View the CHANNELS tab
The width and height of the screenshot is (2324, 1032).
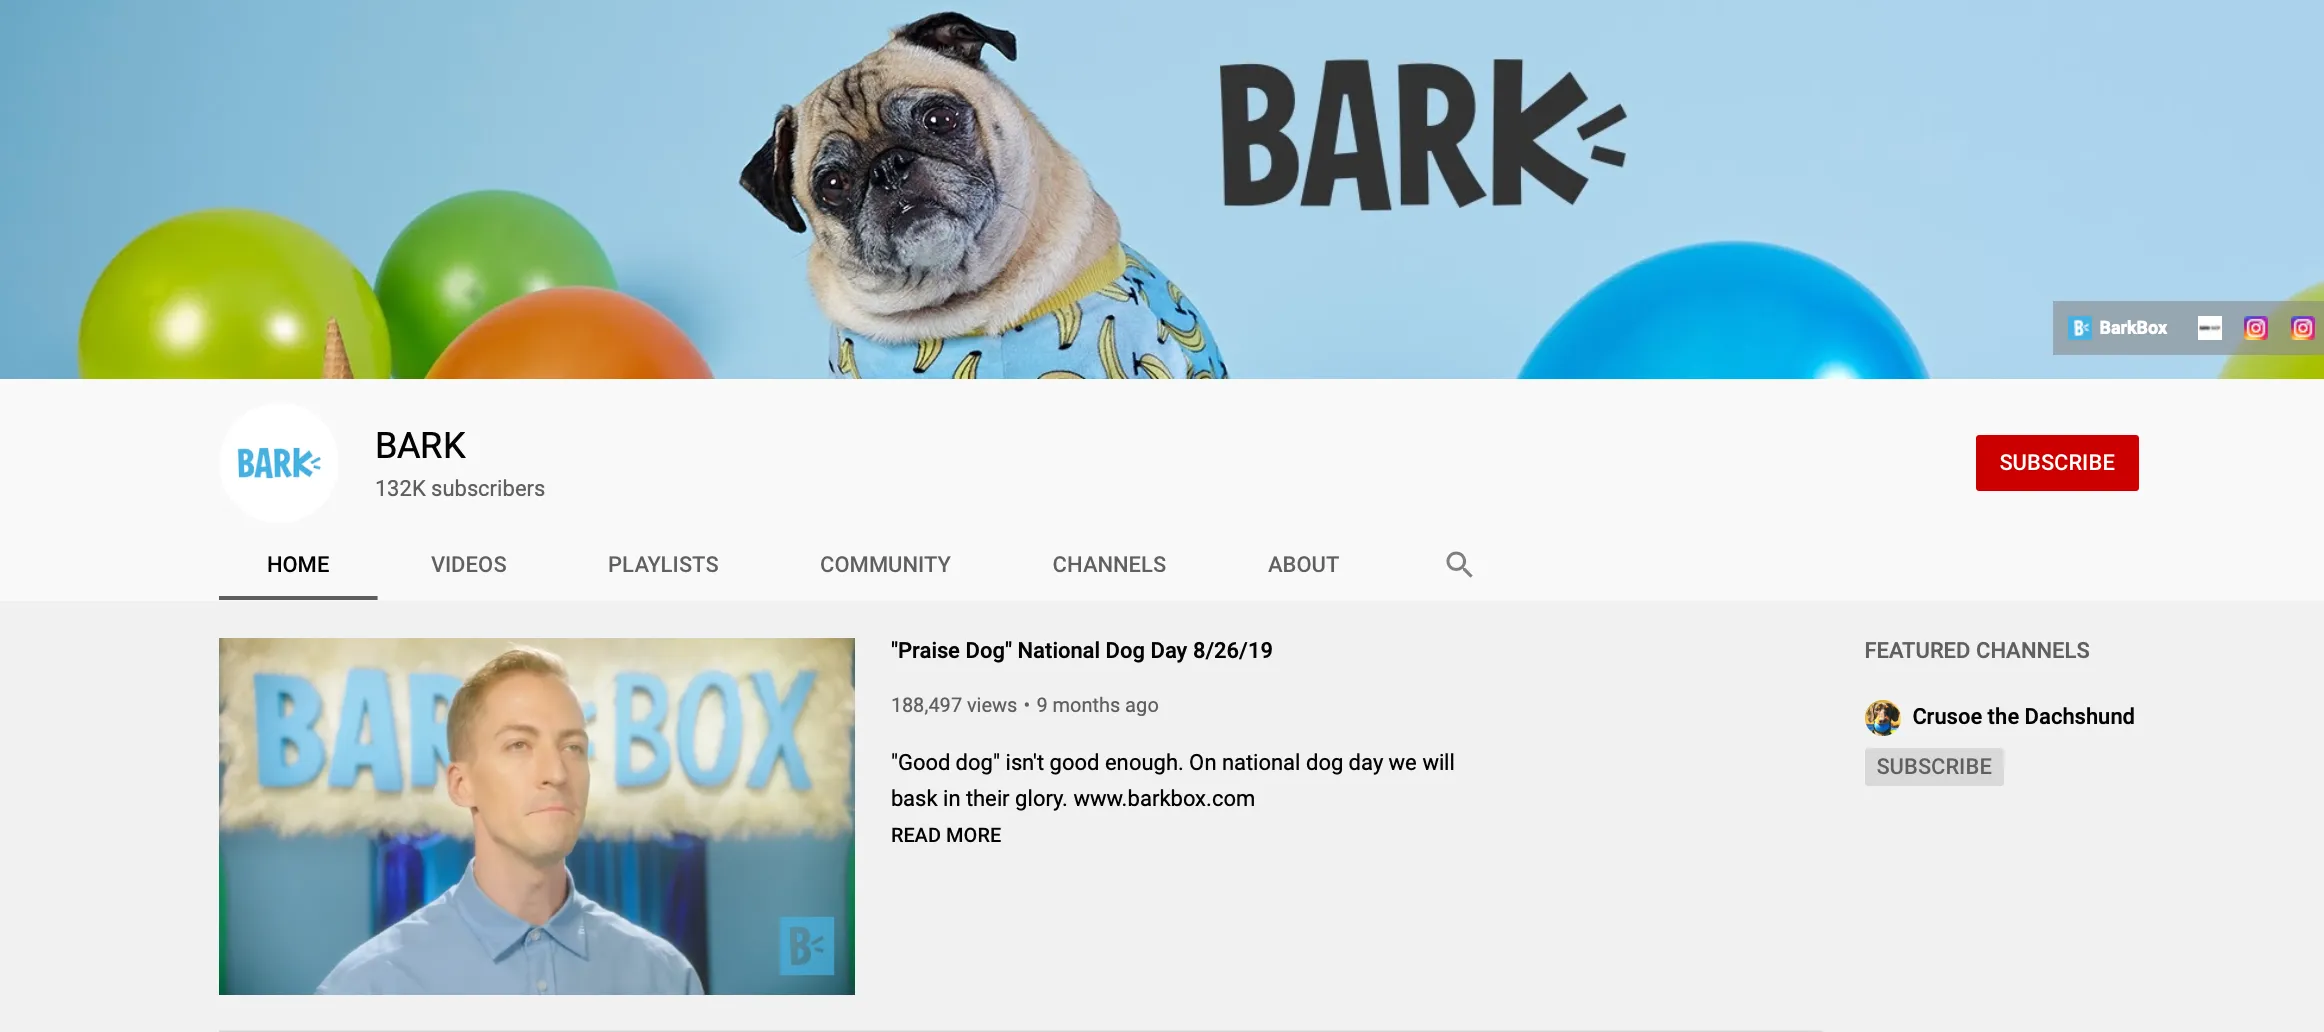click(1109, 565)
